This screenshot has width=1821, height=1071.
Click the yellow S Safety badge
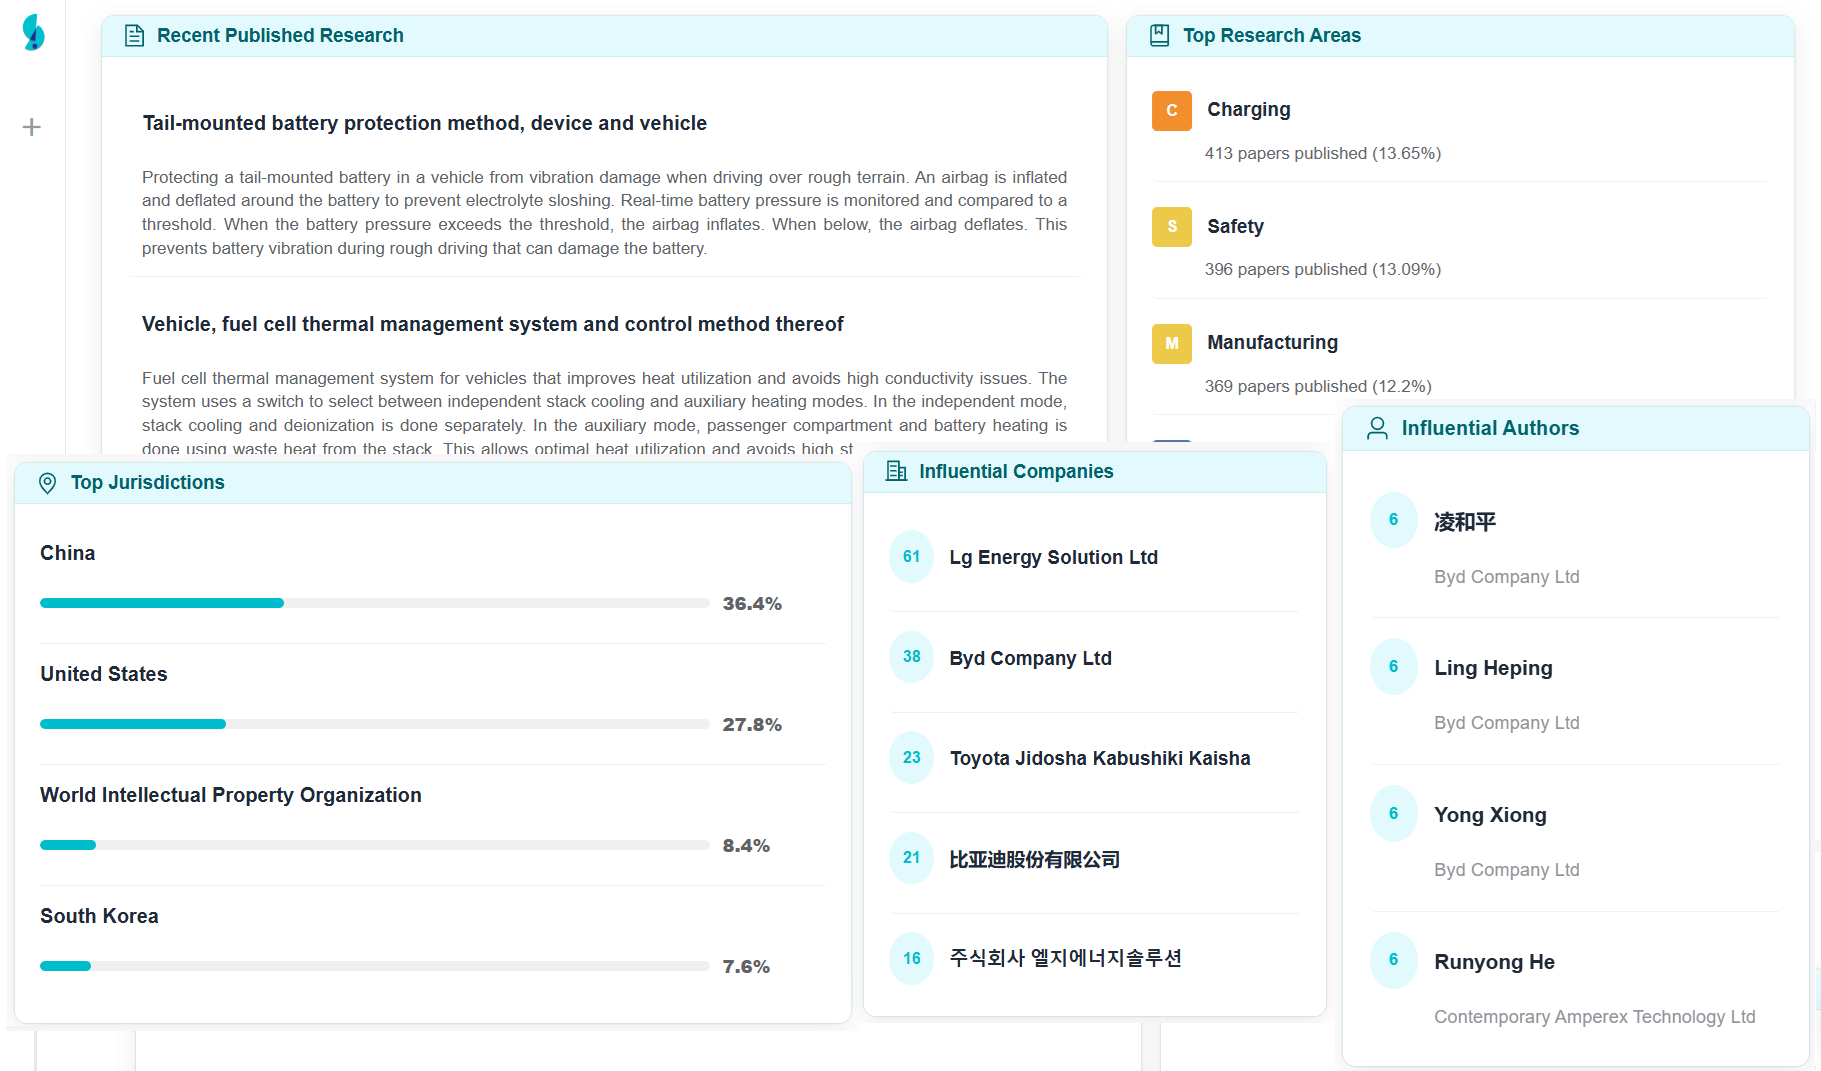pos(1171,227)
